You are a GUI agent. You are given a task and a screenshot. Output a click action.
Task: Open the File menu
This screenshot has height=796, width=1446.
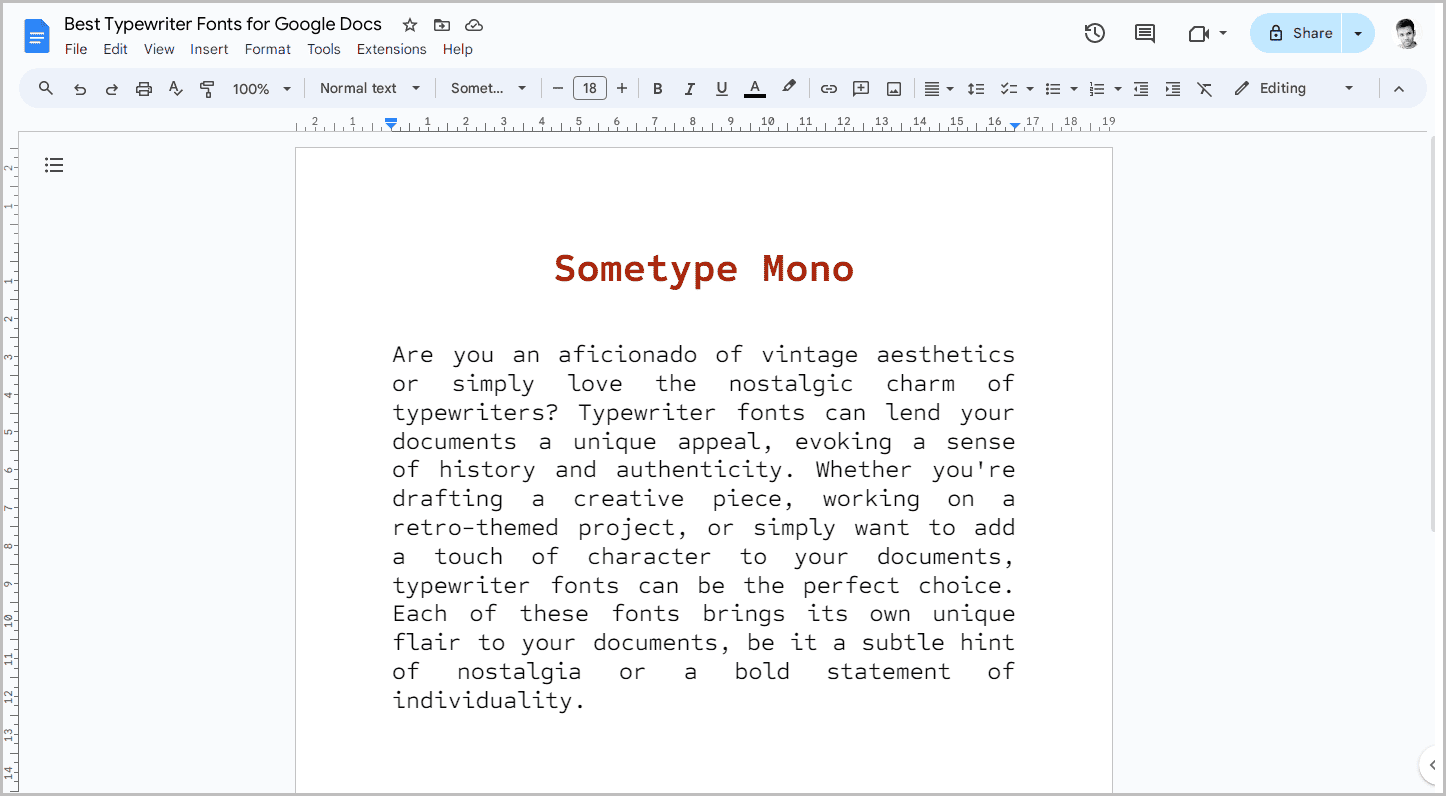point(76,49)
